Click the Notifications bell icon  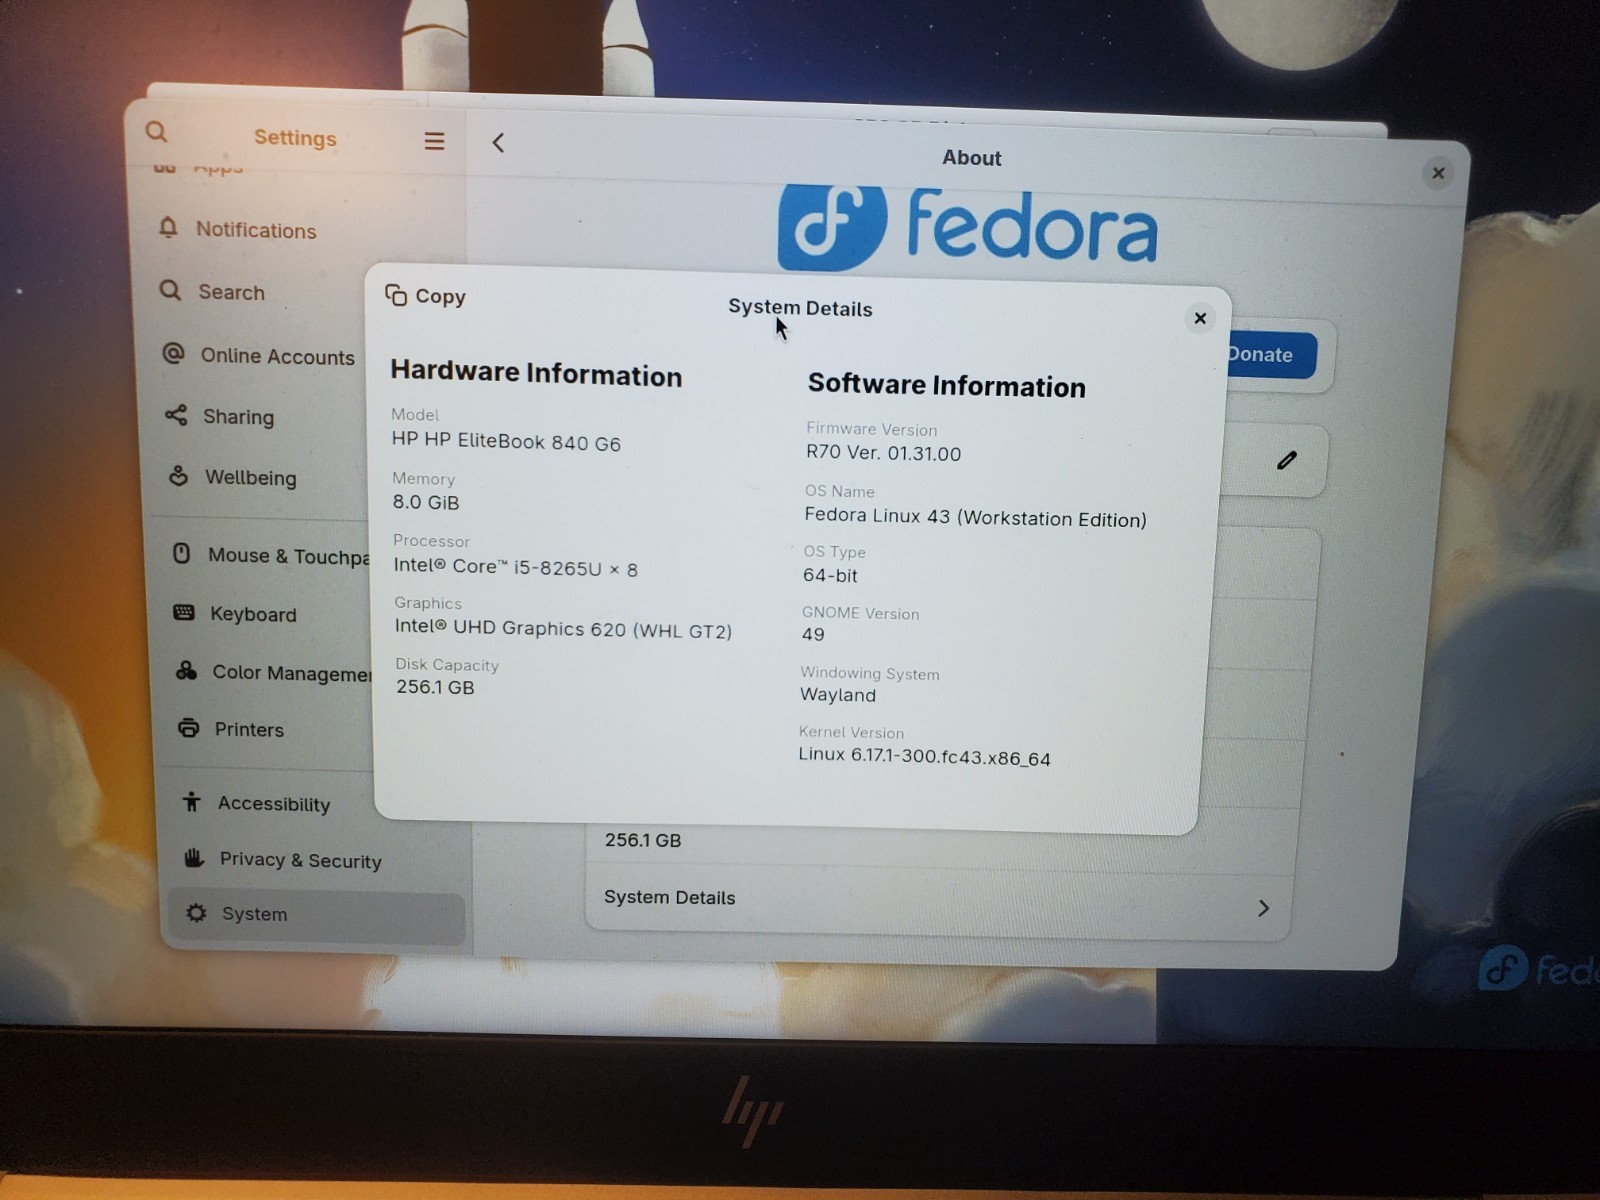[168, 228]
